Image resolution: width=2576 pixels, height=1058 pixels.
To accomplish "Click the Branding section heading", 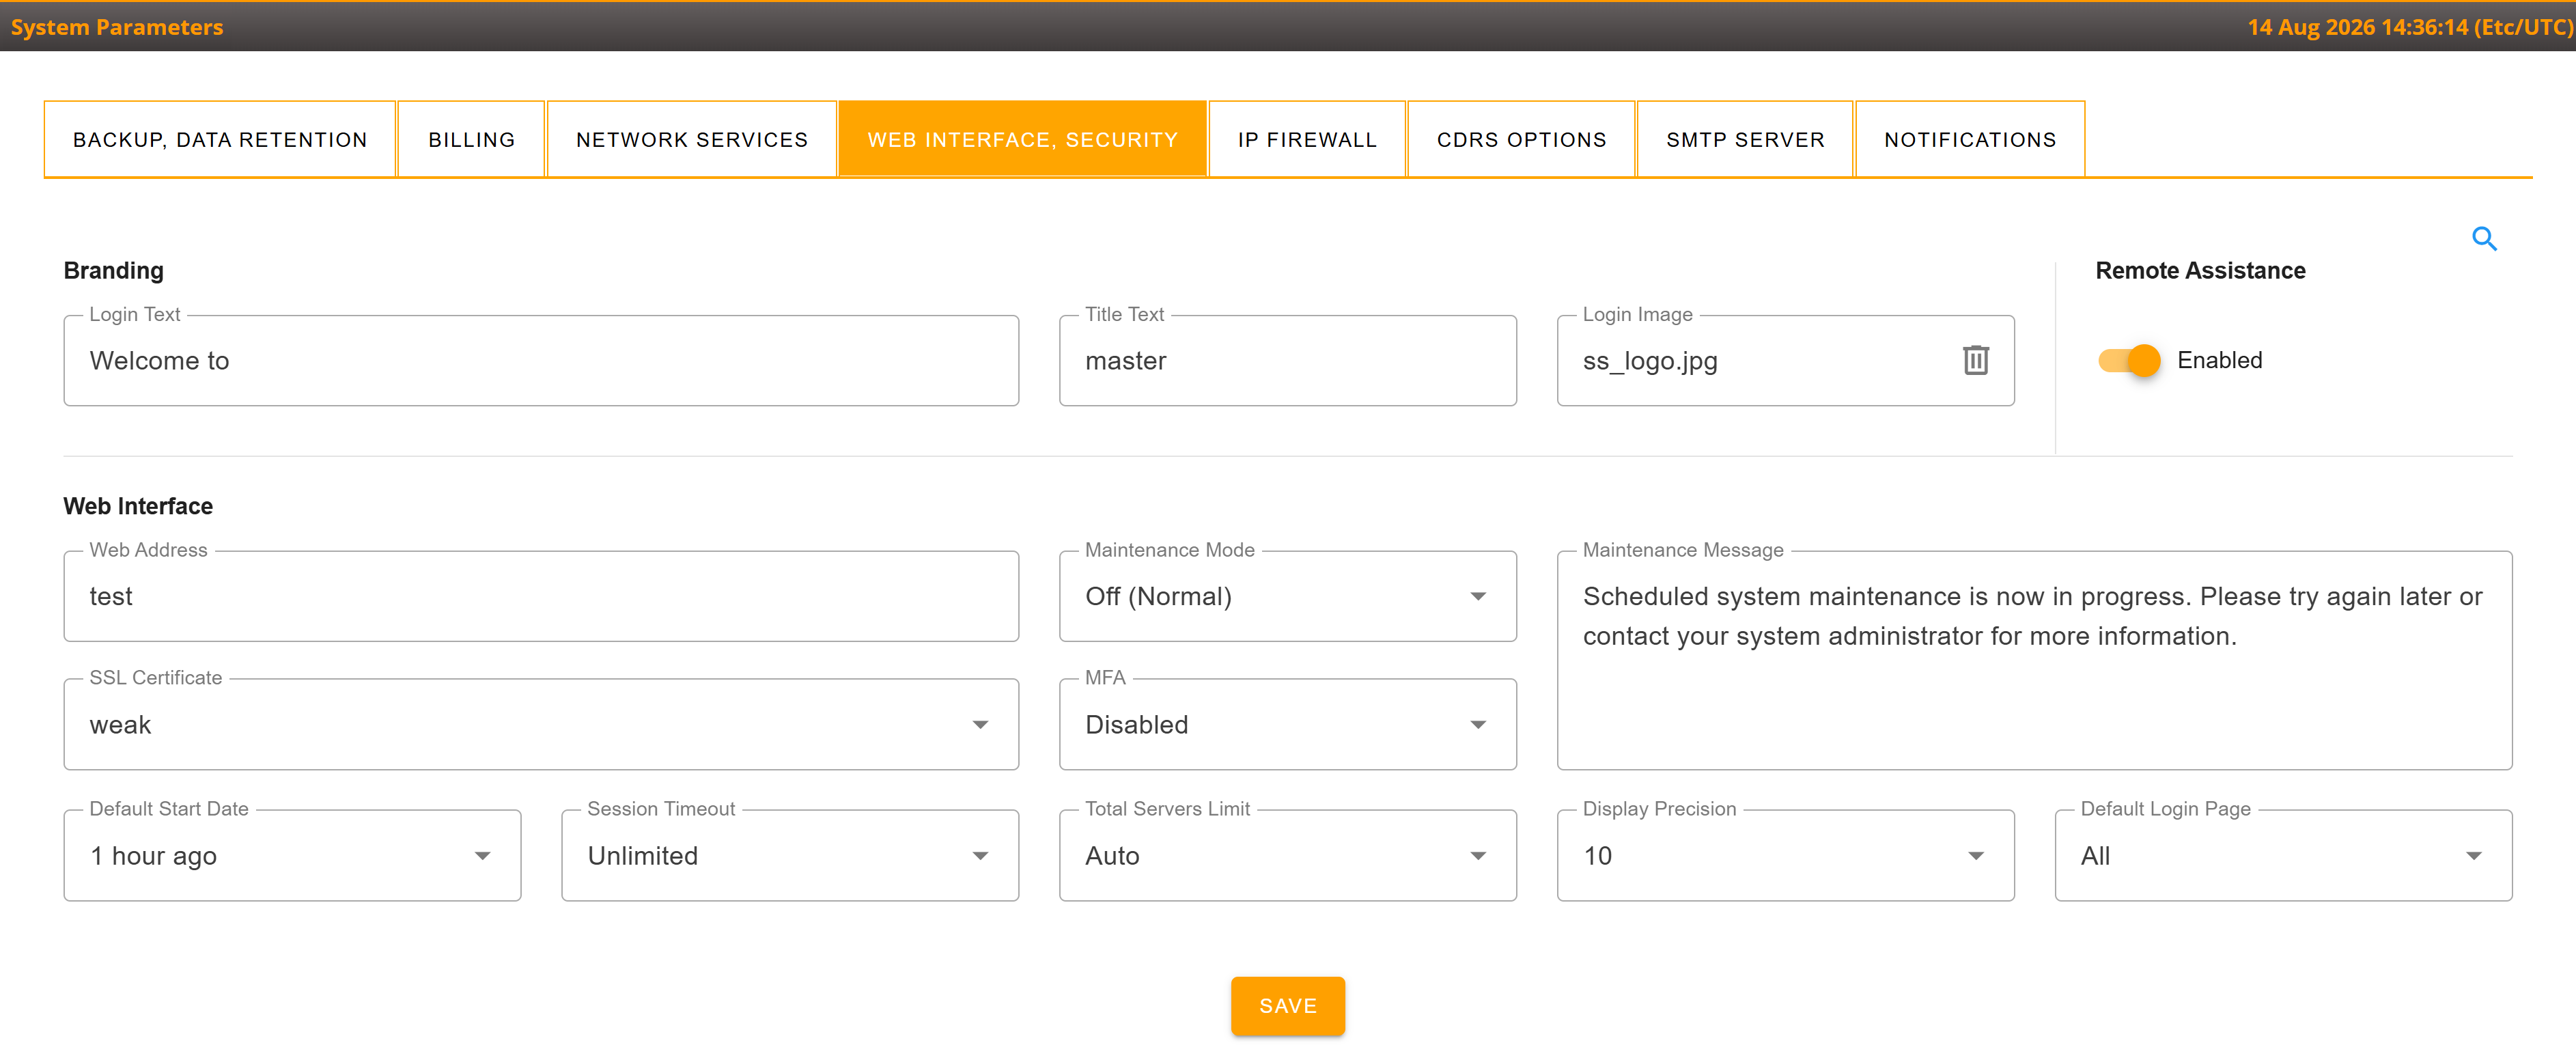I will click(x=113, y=270).
